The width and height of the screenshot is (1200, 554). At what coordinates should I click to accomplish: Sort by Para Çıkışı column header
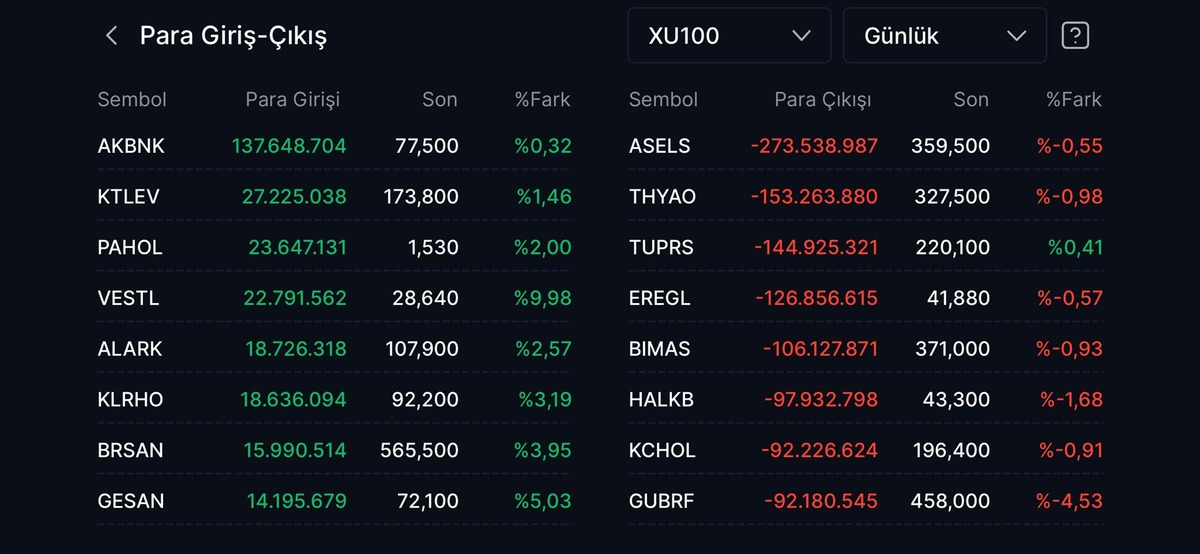coord(823,99)
